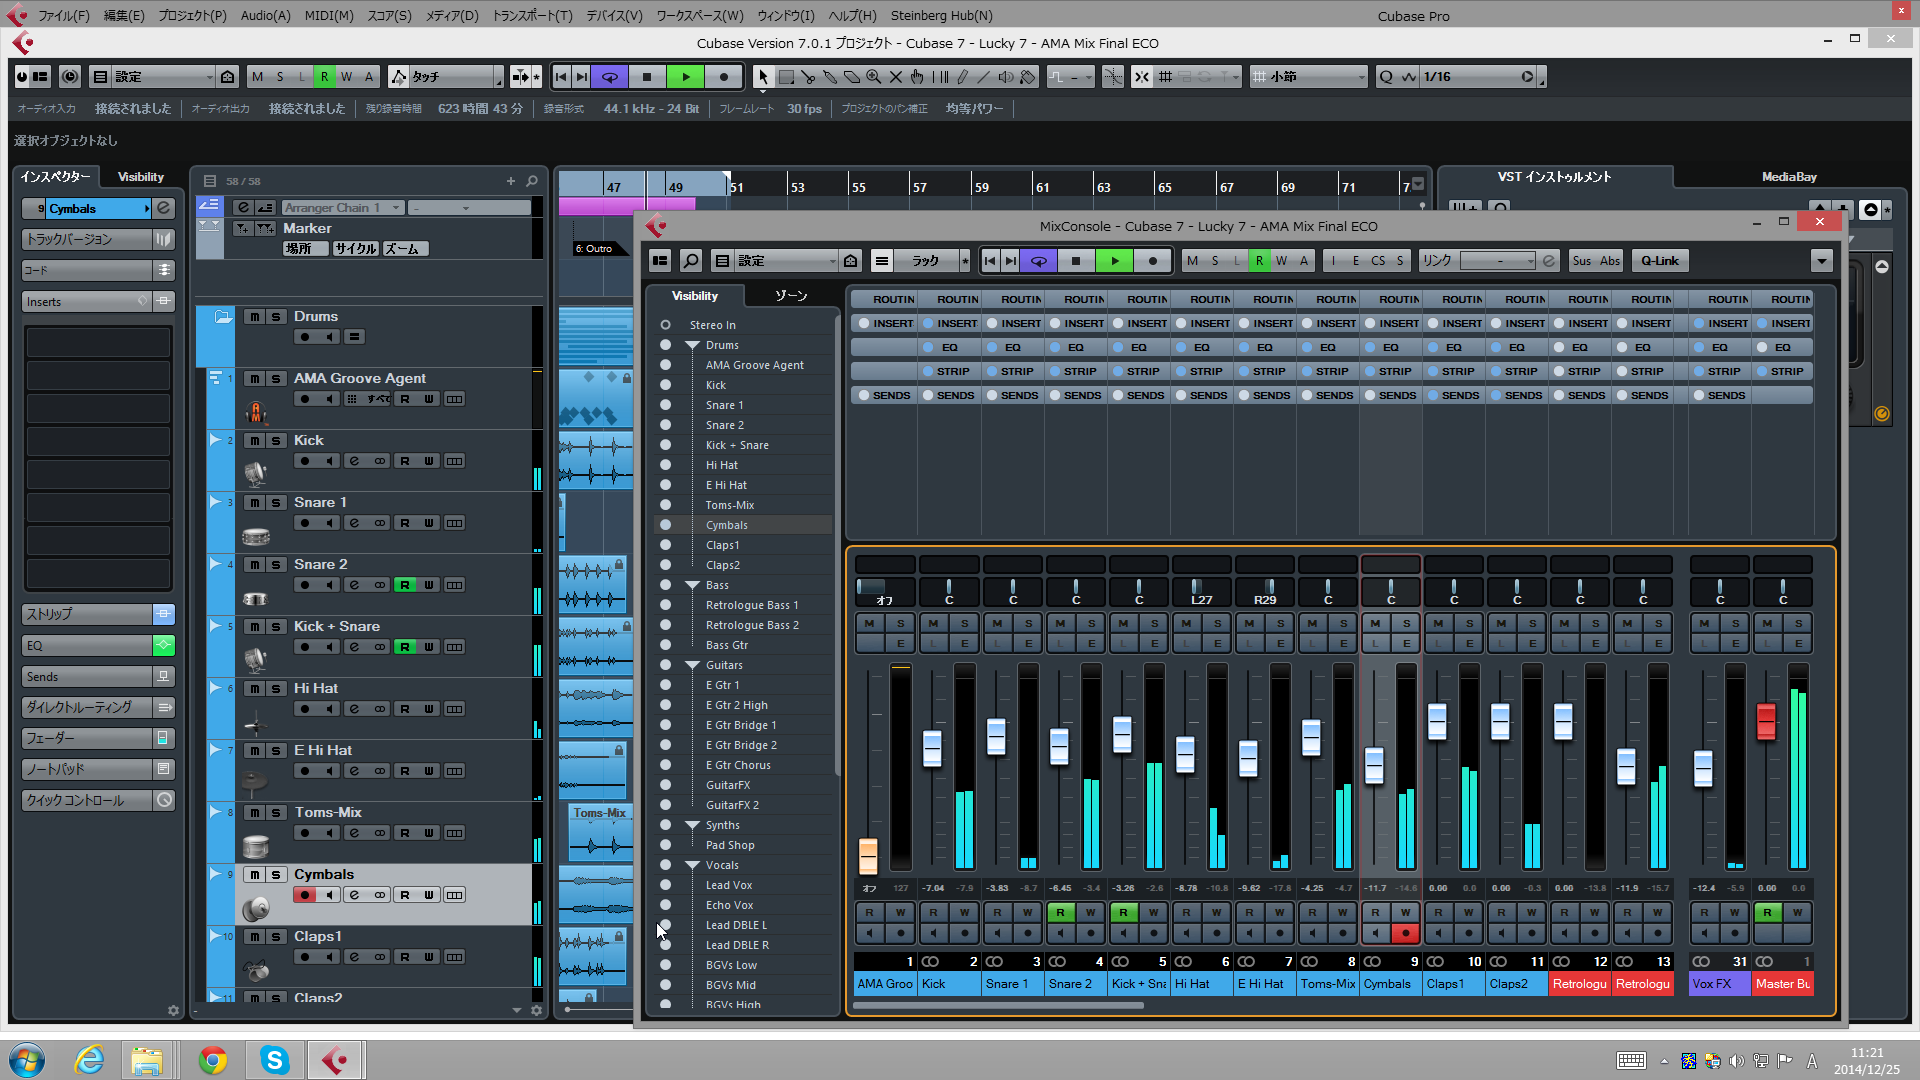The width and height of the screenshot is (1920, 1080).
Task: Select the Split scissors tool
Action: pyautogui.click(x=808, y=77)
